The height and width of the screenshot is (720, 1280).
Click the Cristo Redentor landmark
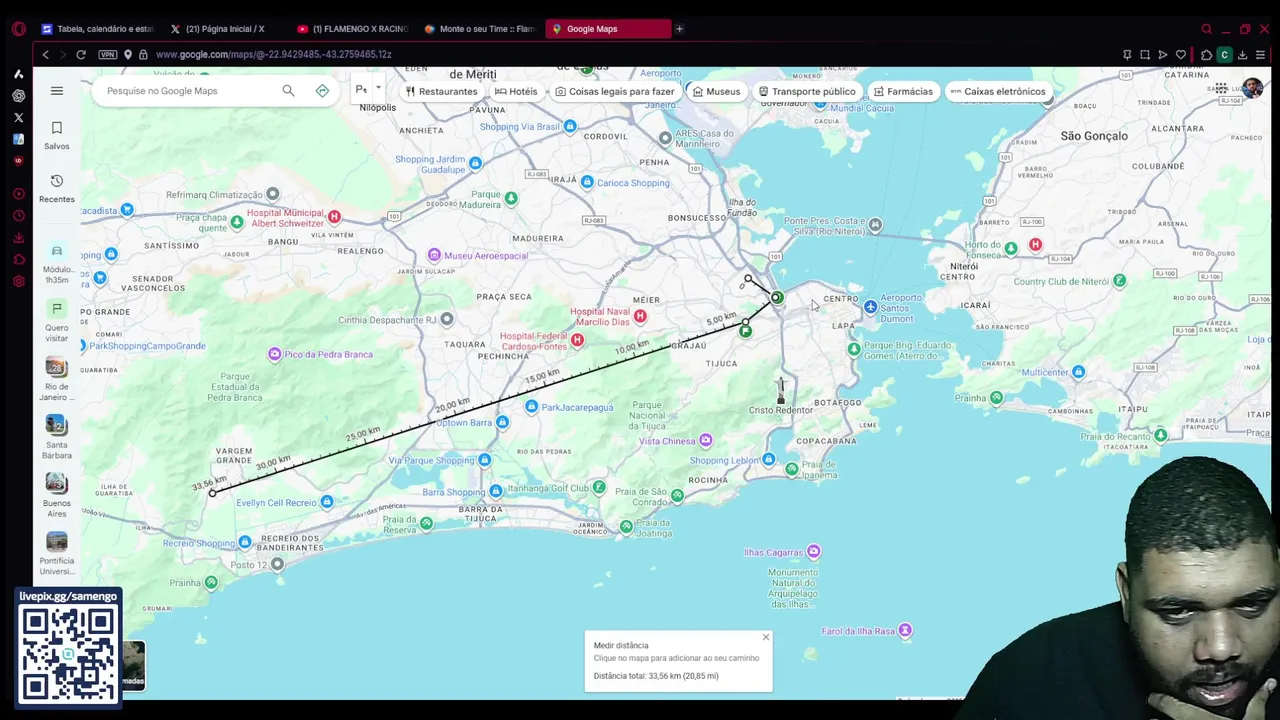tap(781, 395)
